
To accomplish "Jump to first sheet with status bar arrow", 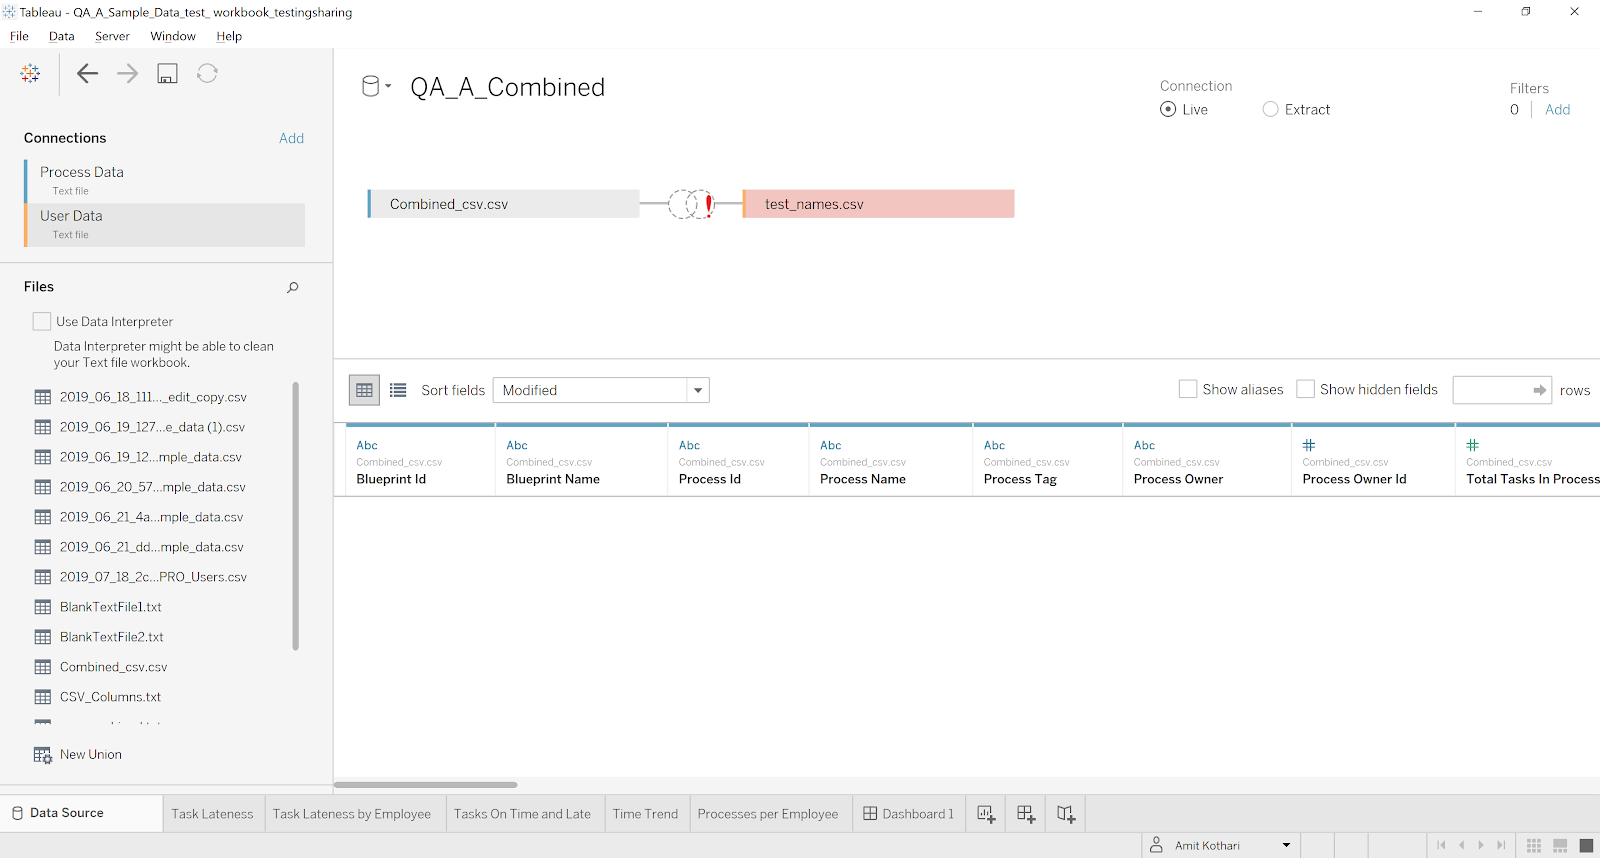I will (1441, 845).
